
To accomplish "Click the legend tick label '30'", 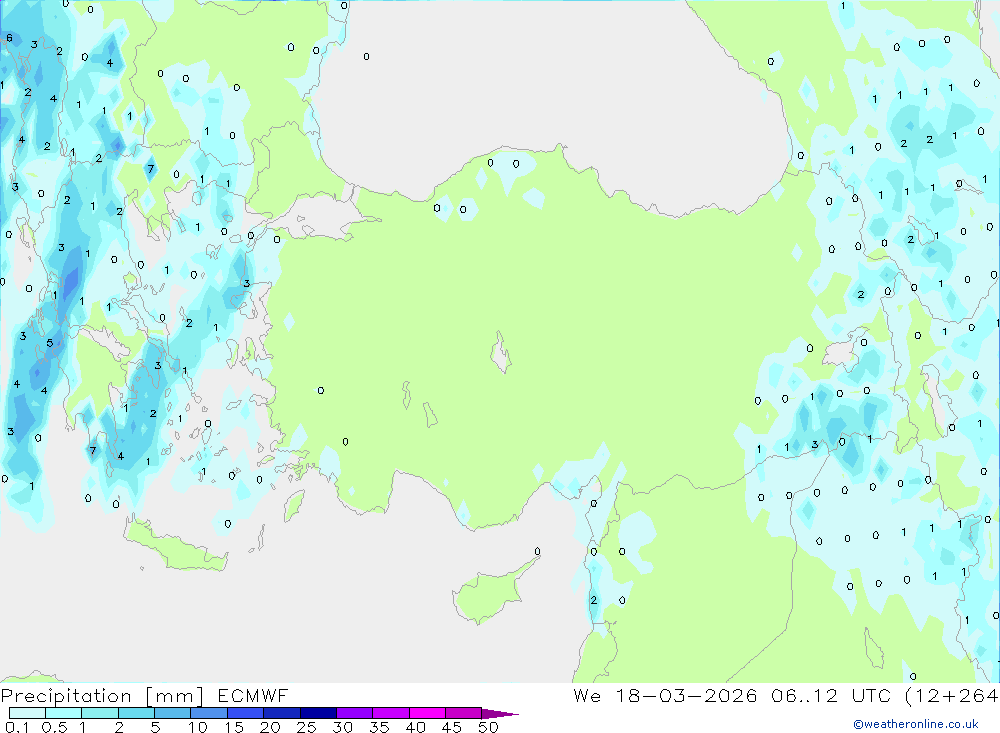I will click(342, 727).
